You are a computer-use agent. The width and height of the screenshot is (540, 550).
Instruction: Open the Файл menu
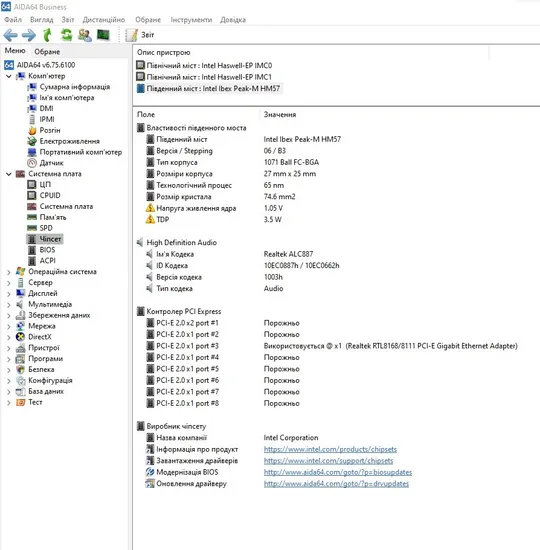(13, 20)
